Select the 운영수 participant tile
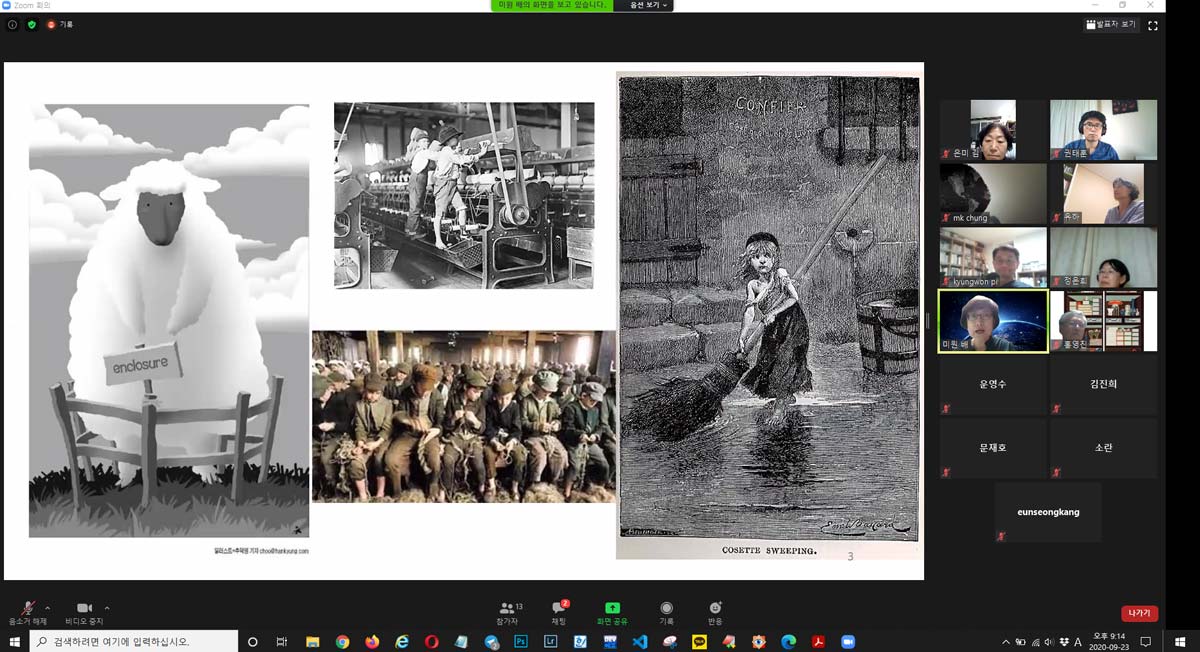 point(992,384)
